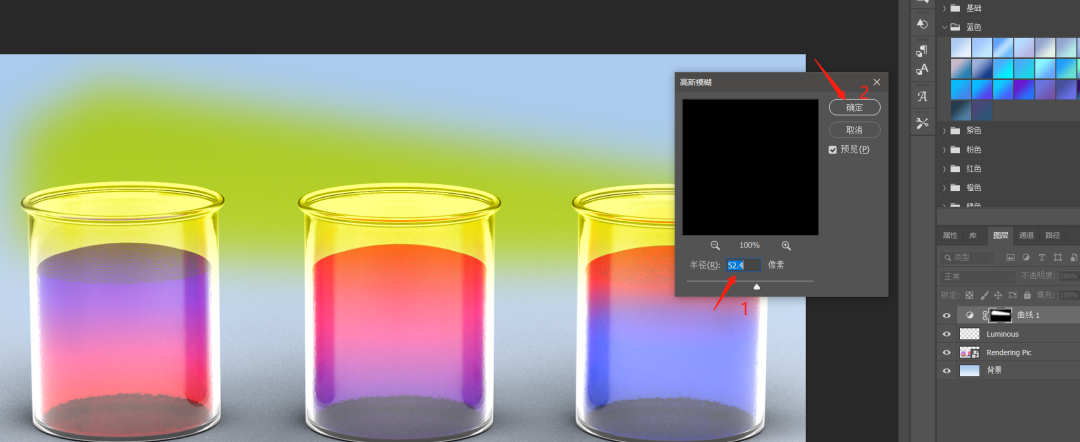Click the radius slider handle triangle
Viewport: 1080px width, 442px height.
pos(757,286)
